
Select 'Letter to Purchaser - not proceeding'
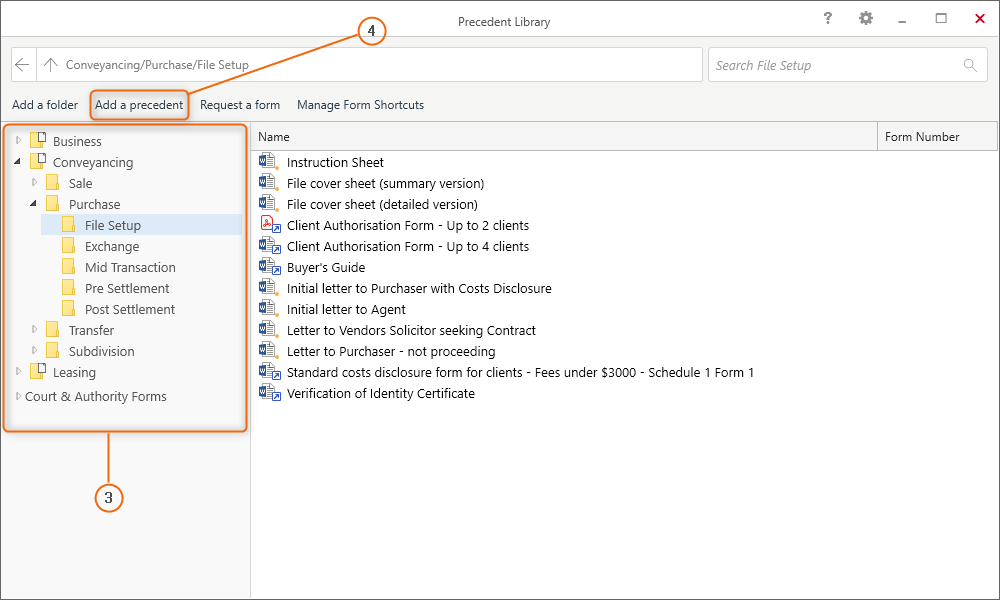391,351
